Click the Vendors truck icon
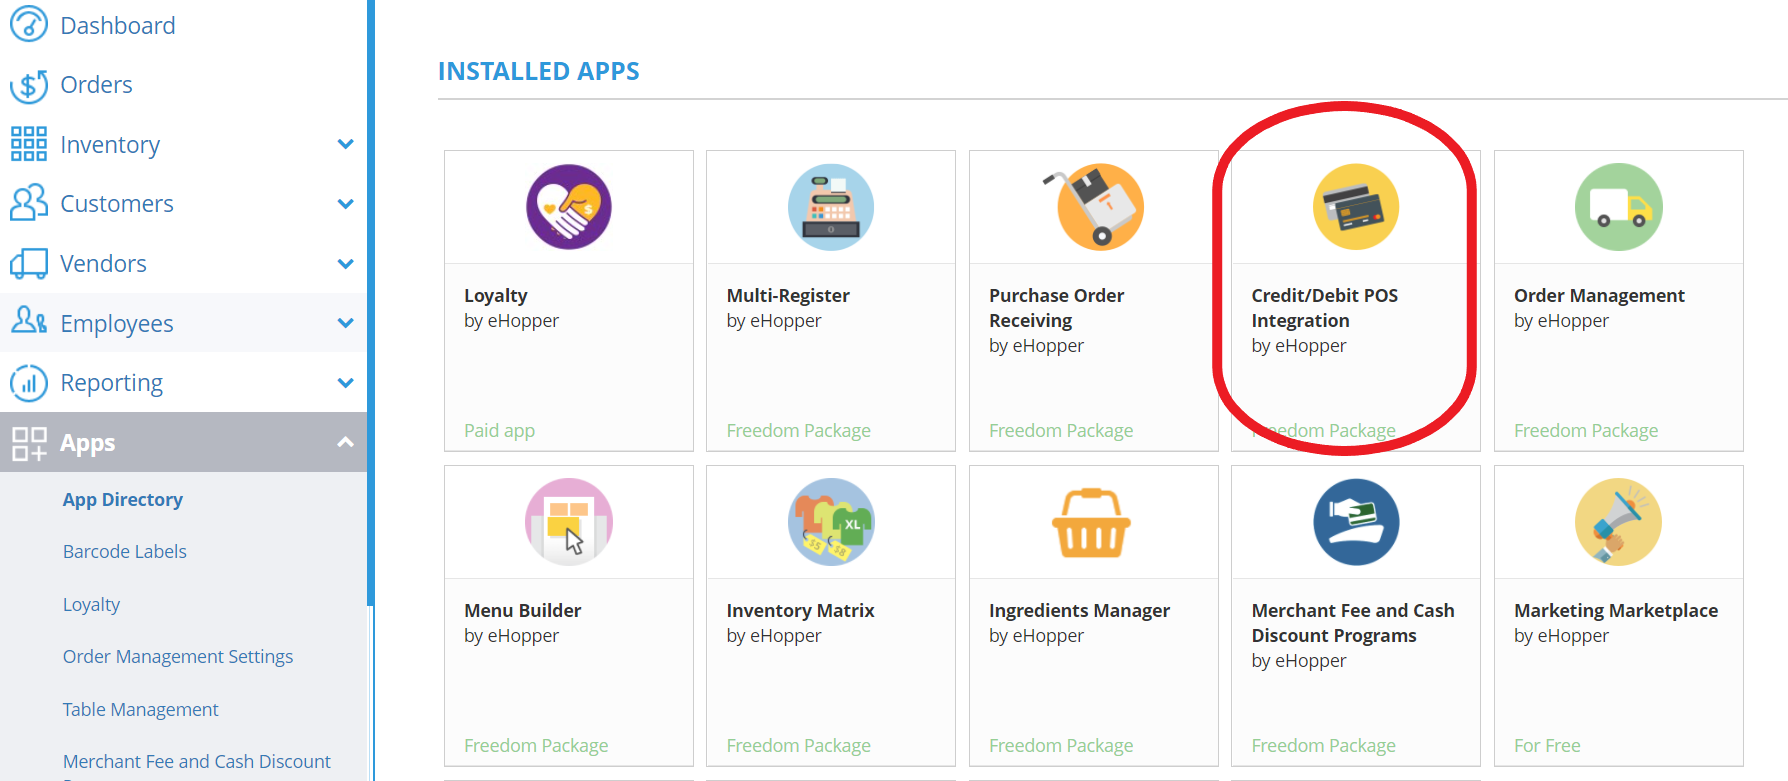1788x781 pixels. 29,263
